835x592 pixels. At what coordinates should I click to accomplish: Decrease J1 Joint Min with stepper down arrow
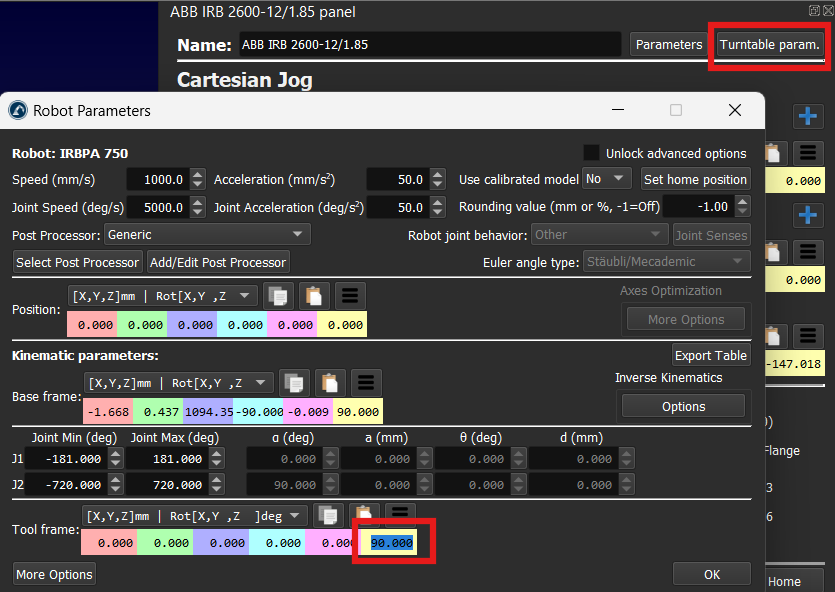click(x=116, y=464)
